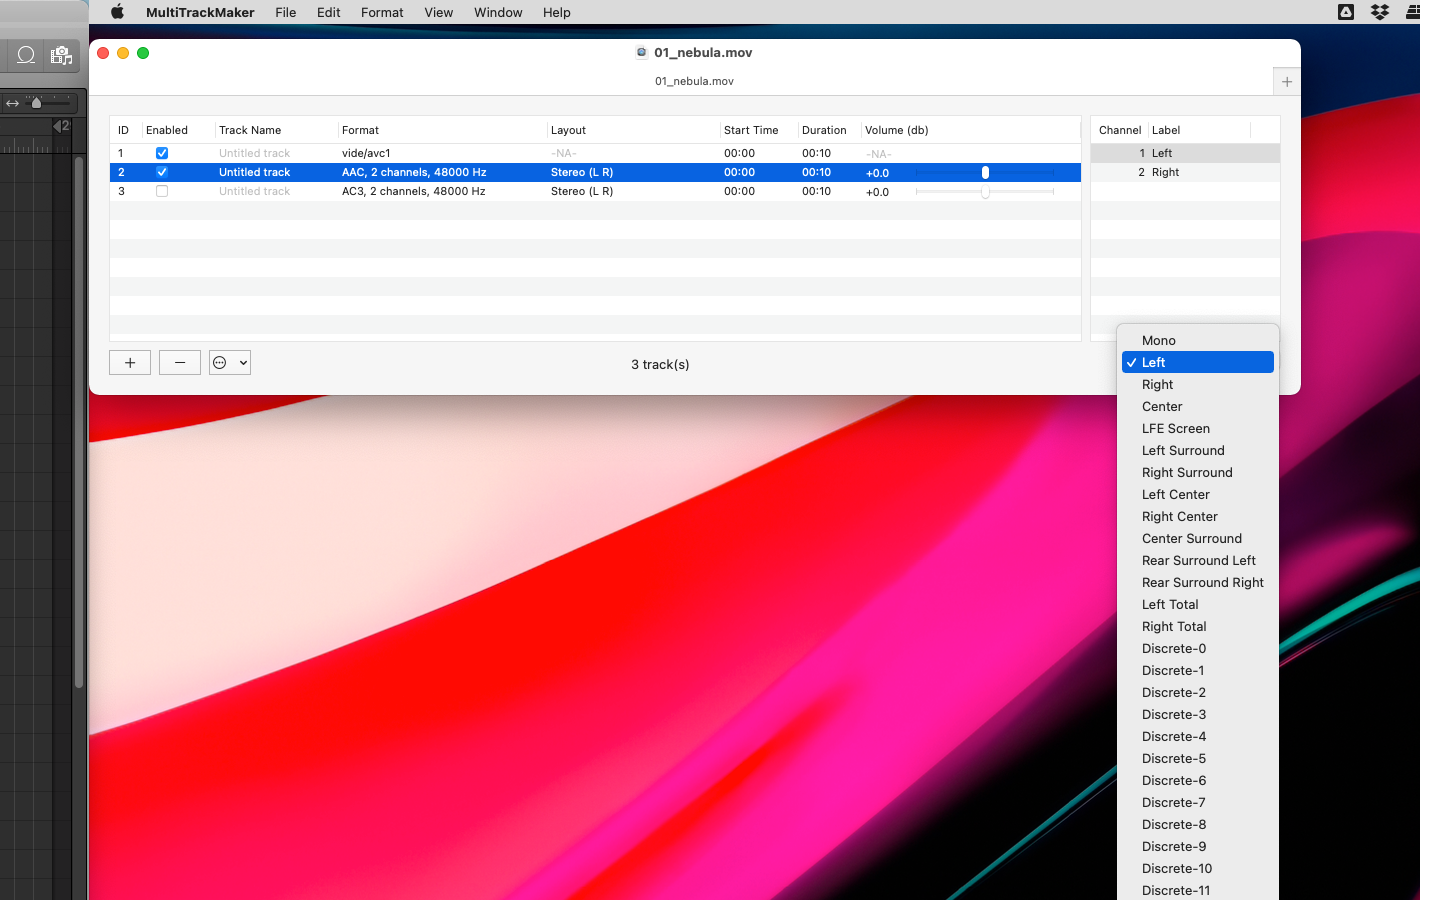Image resolution: width=1440 pixels, height=900 pixels.
Task: Click the camera snapshot icon in left toolbar
Action: click(x=61, y=55)
